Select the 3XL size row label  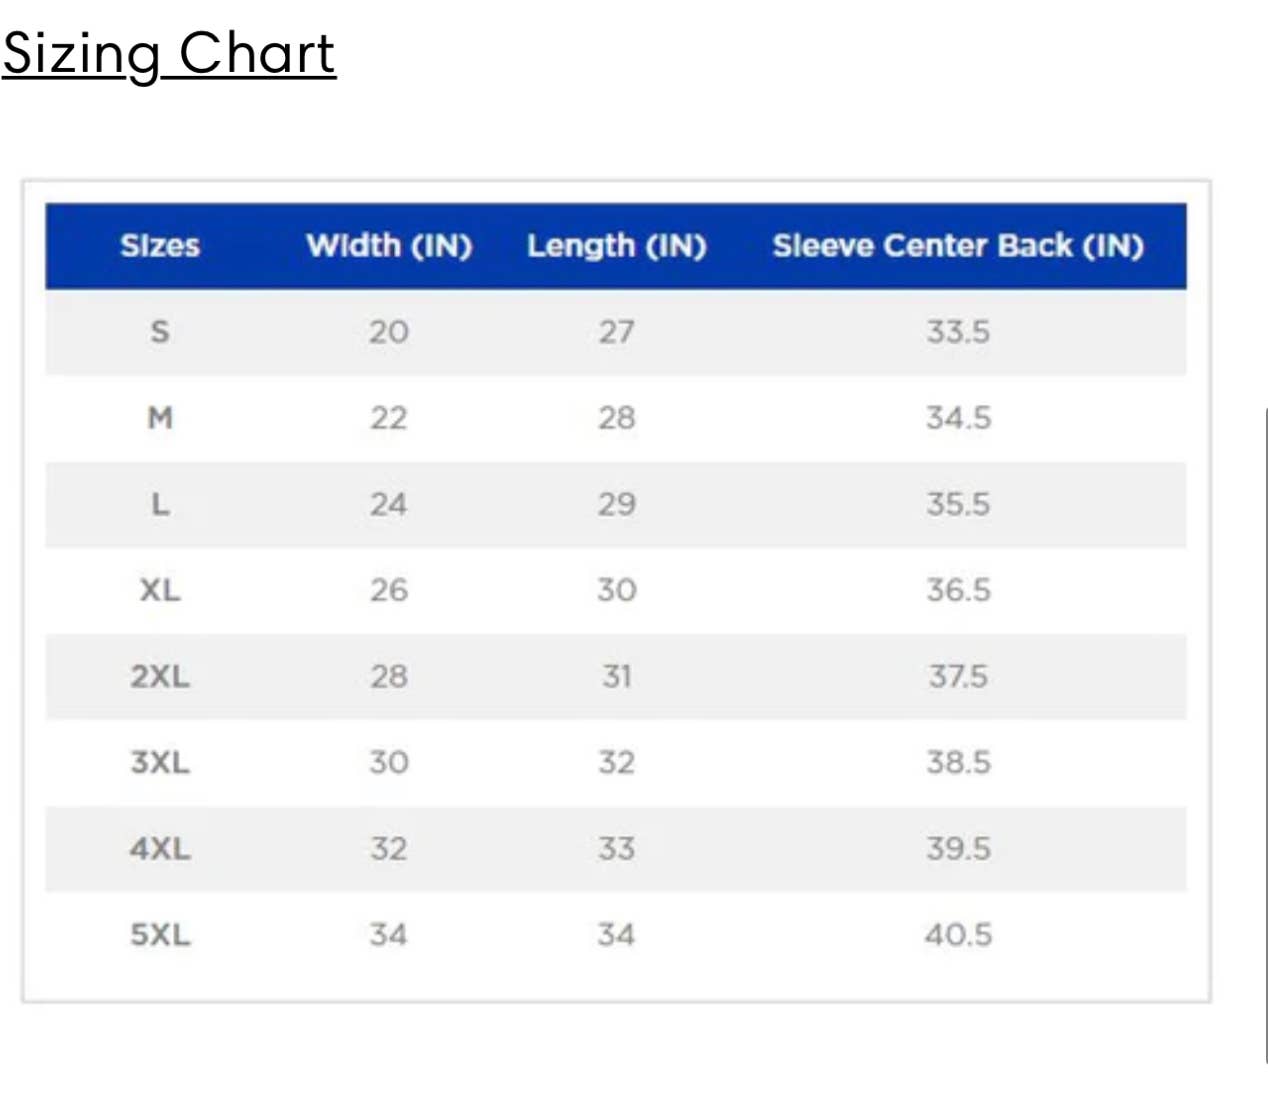click(x=160, y=763)
